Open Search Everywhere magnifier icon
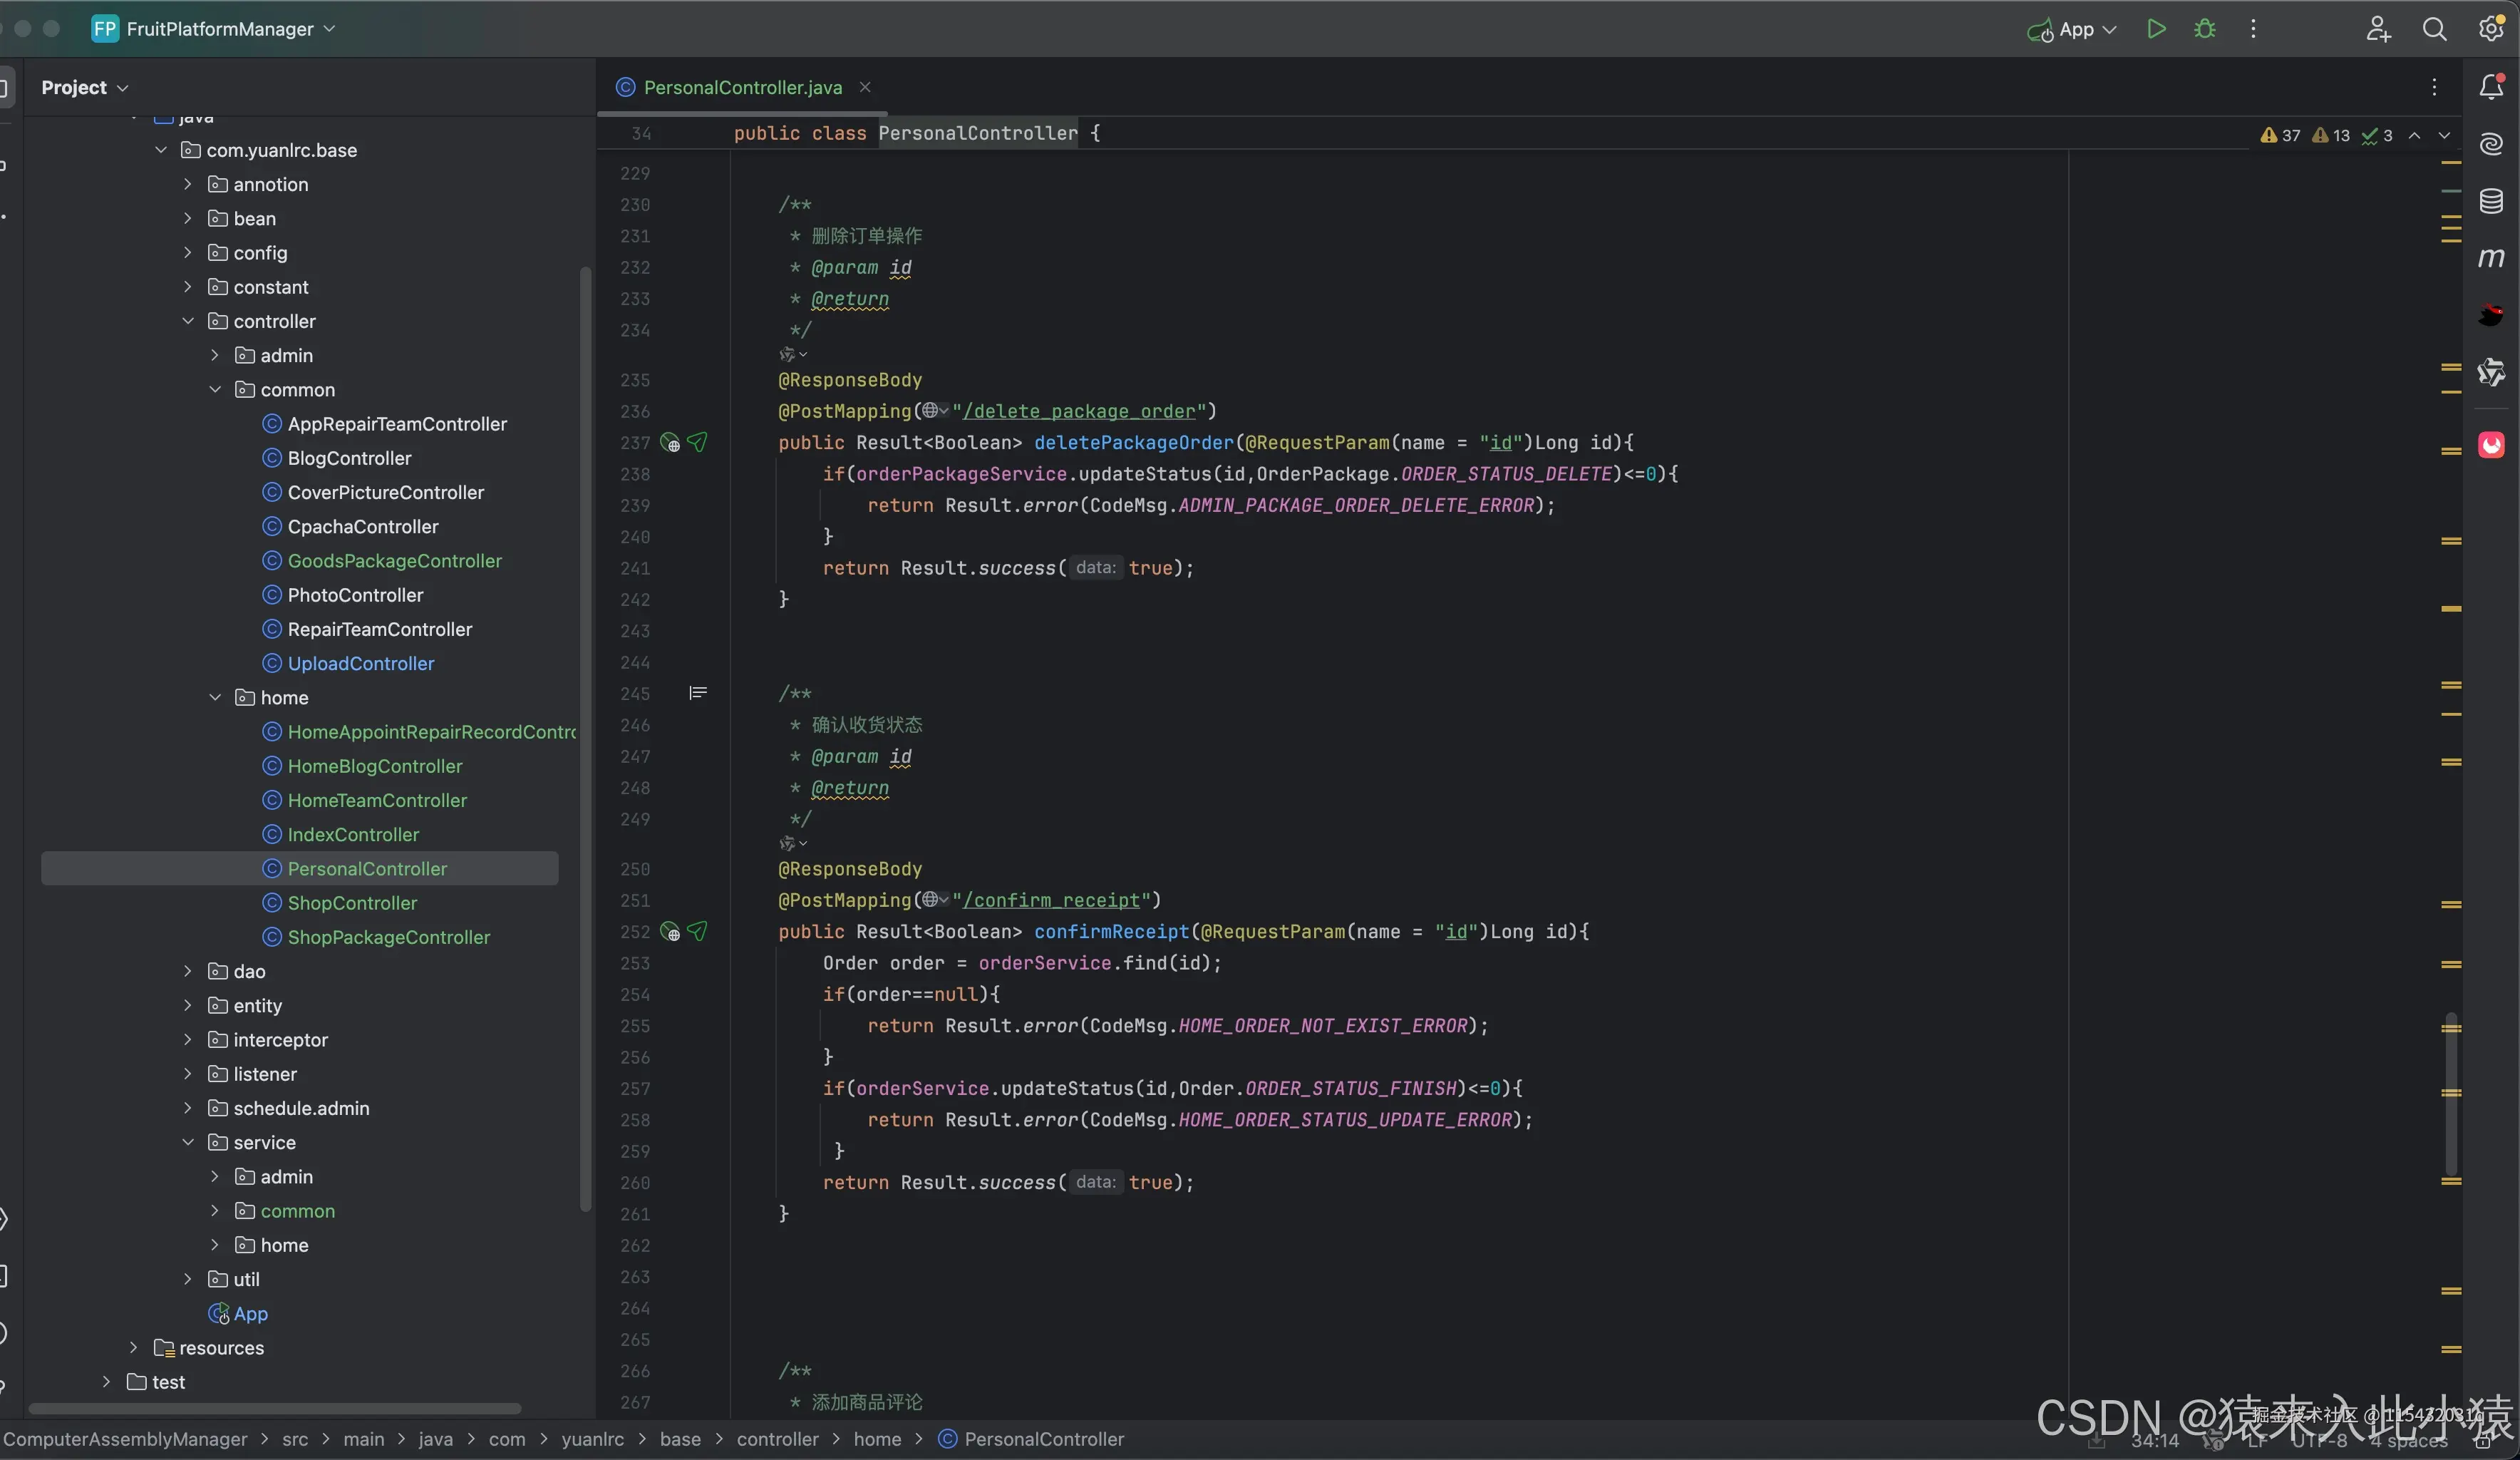The image size is (2520, 1460). [x=2434, y=29]
